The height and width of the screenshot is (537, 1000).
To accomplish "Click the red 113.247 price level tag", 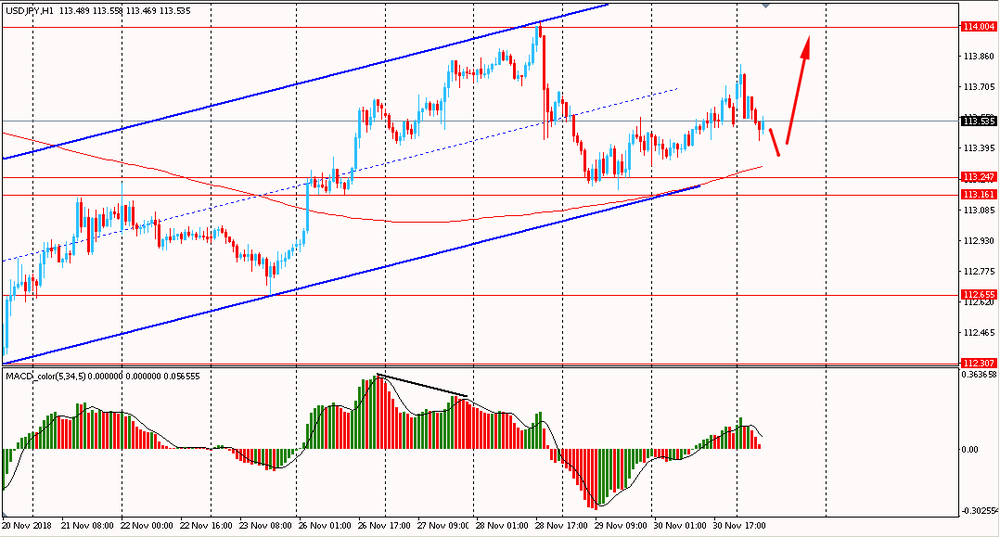I will point(978,177).
